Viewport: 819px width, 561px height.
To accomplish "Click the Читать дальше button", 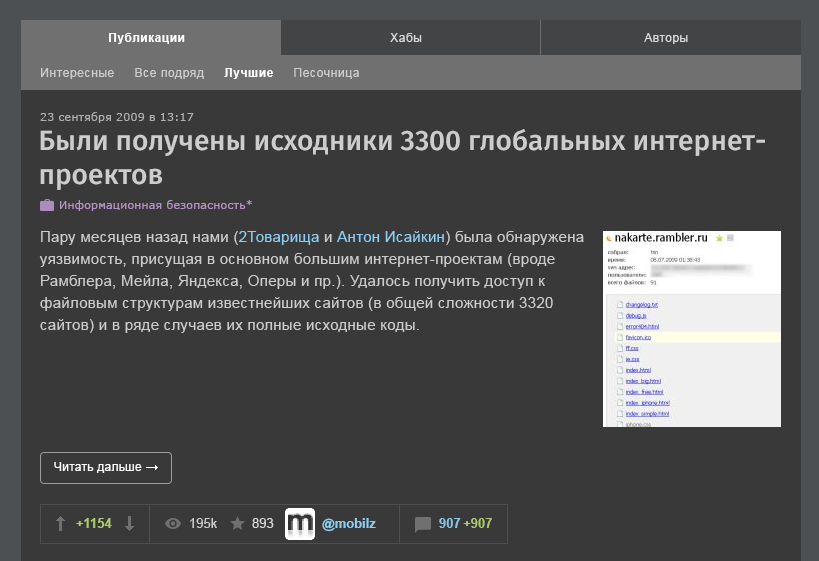I will point(106,468).
